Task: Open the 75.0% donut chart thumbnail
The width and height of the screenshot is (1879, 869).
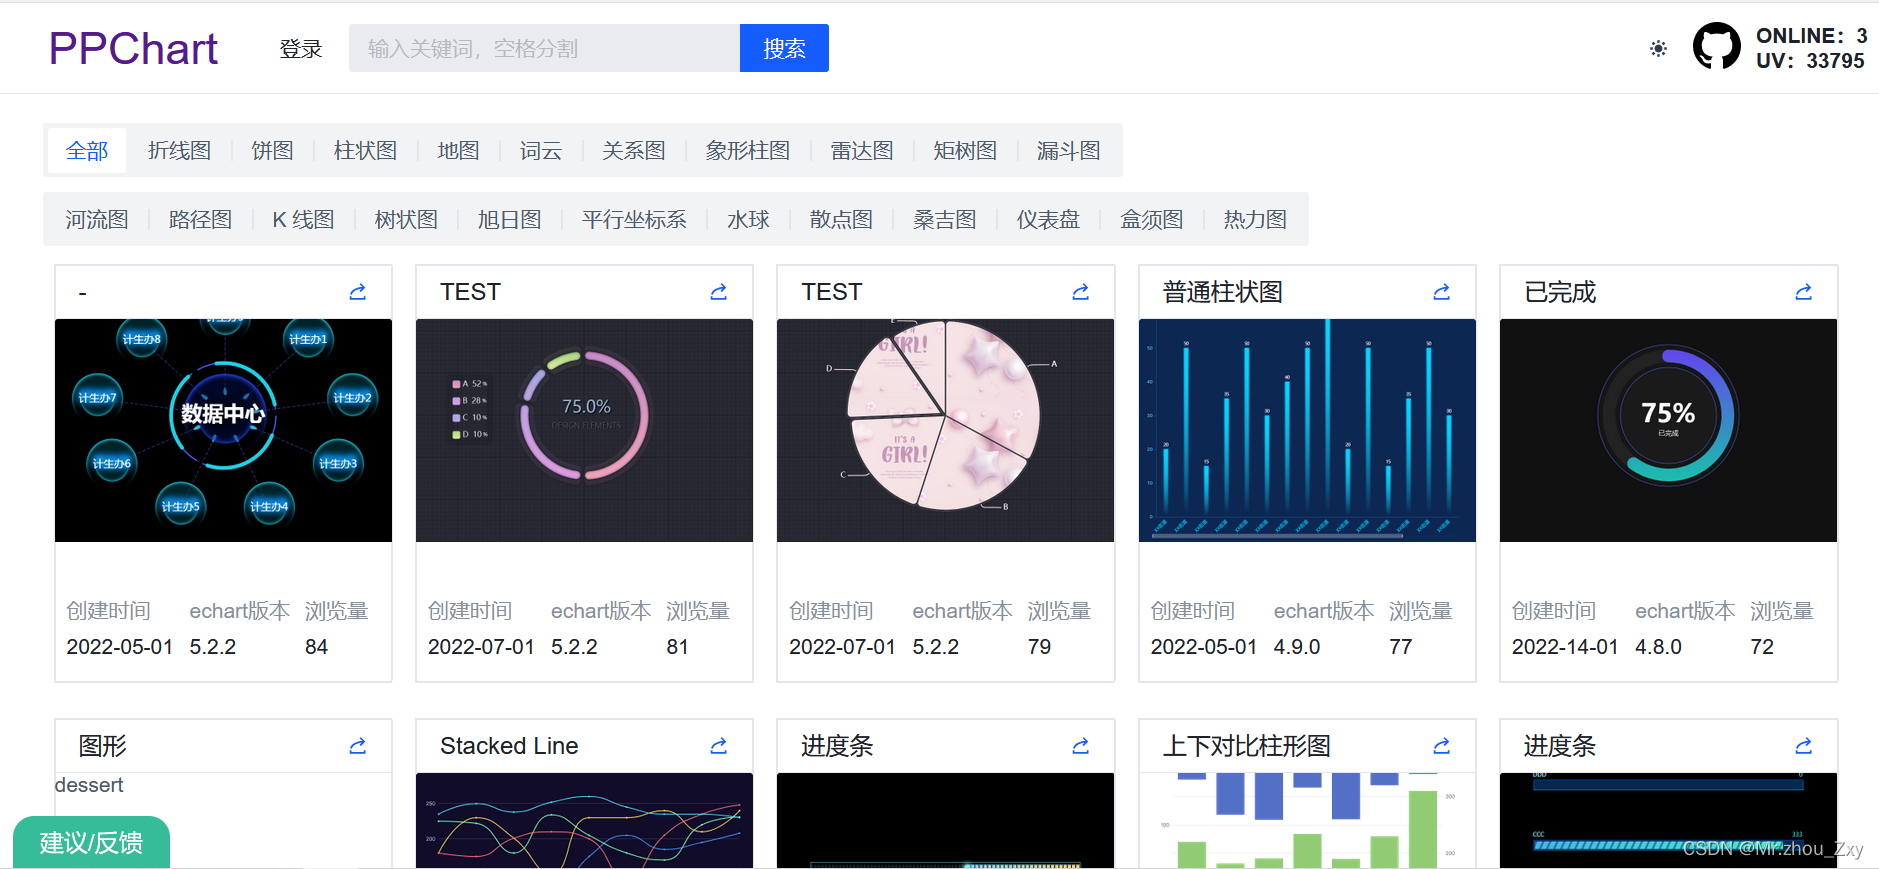Action: click(584, 430)
